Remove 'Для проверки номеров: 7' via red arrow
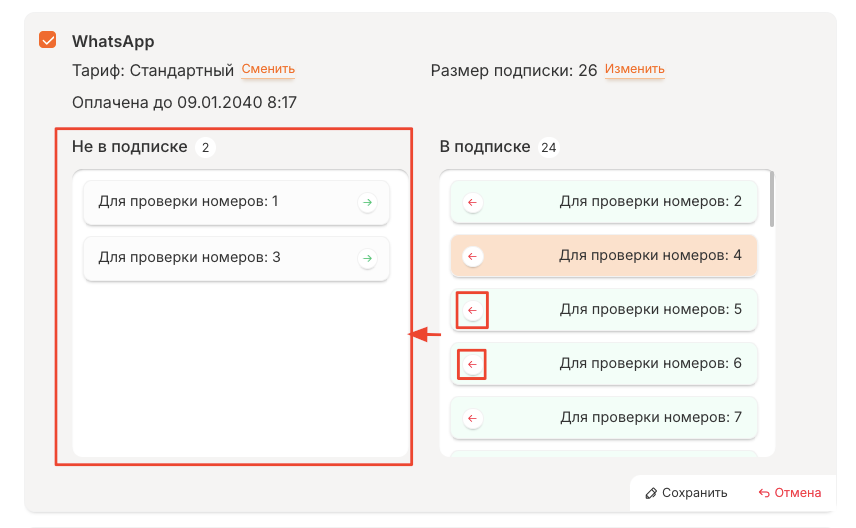 point(473,418)
